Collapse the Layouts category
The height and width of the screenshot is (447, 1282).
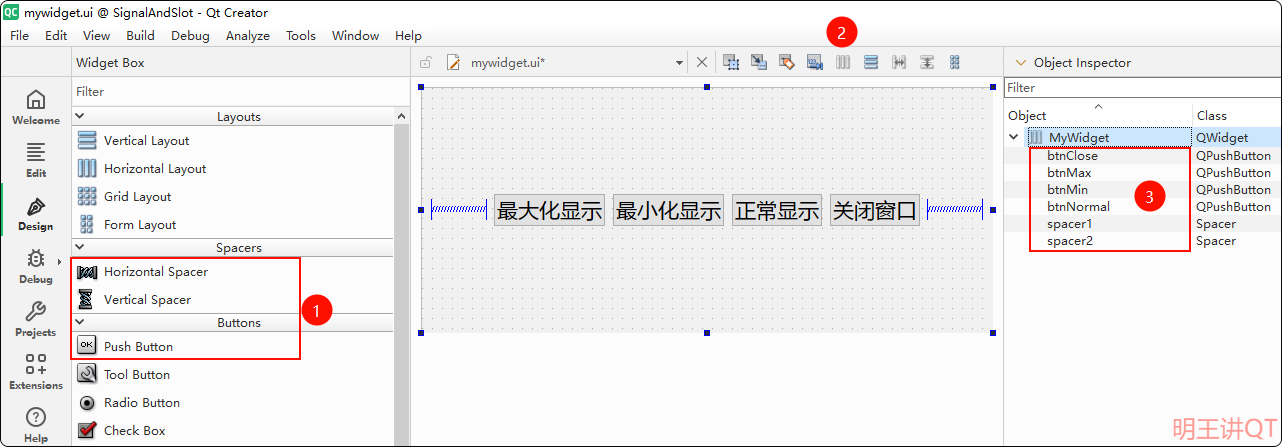(80, 116)
